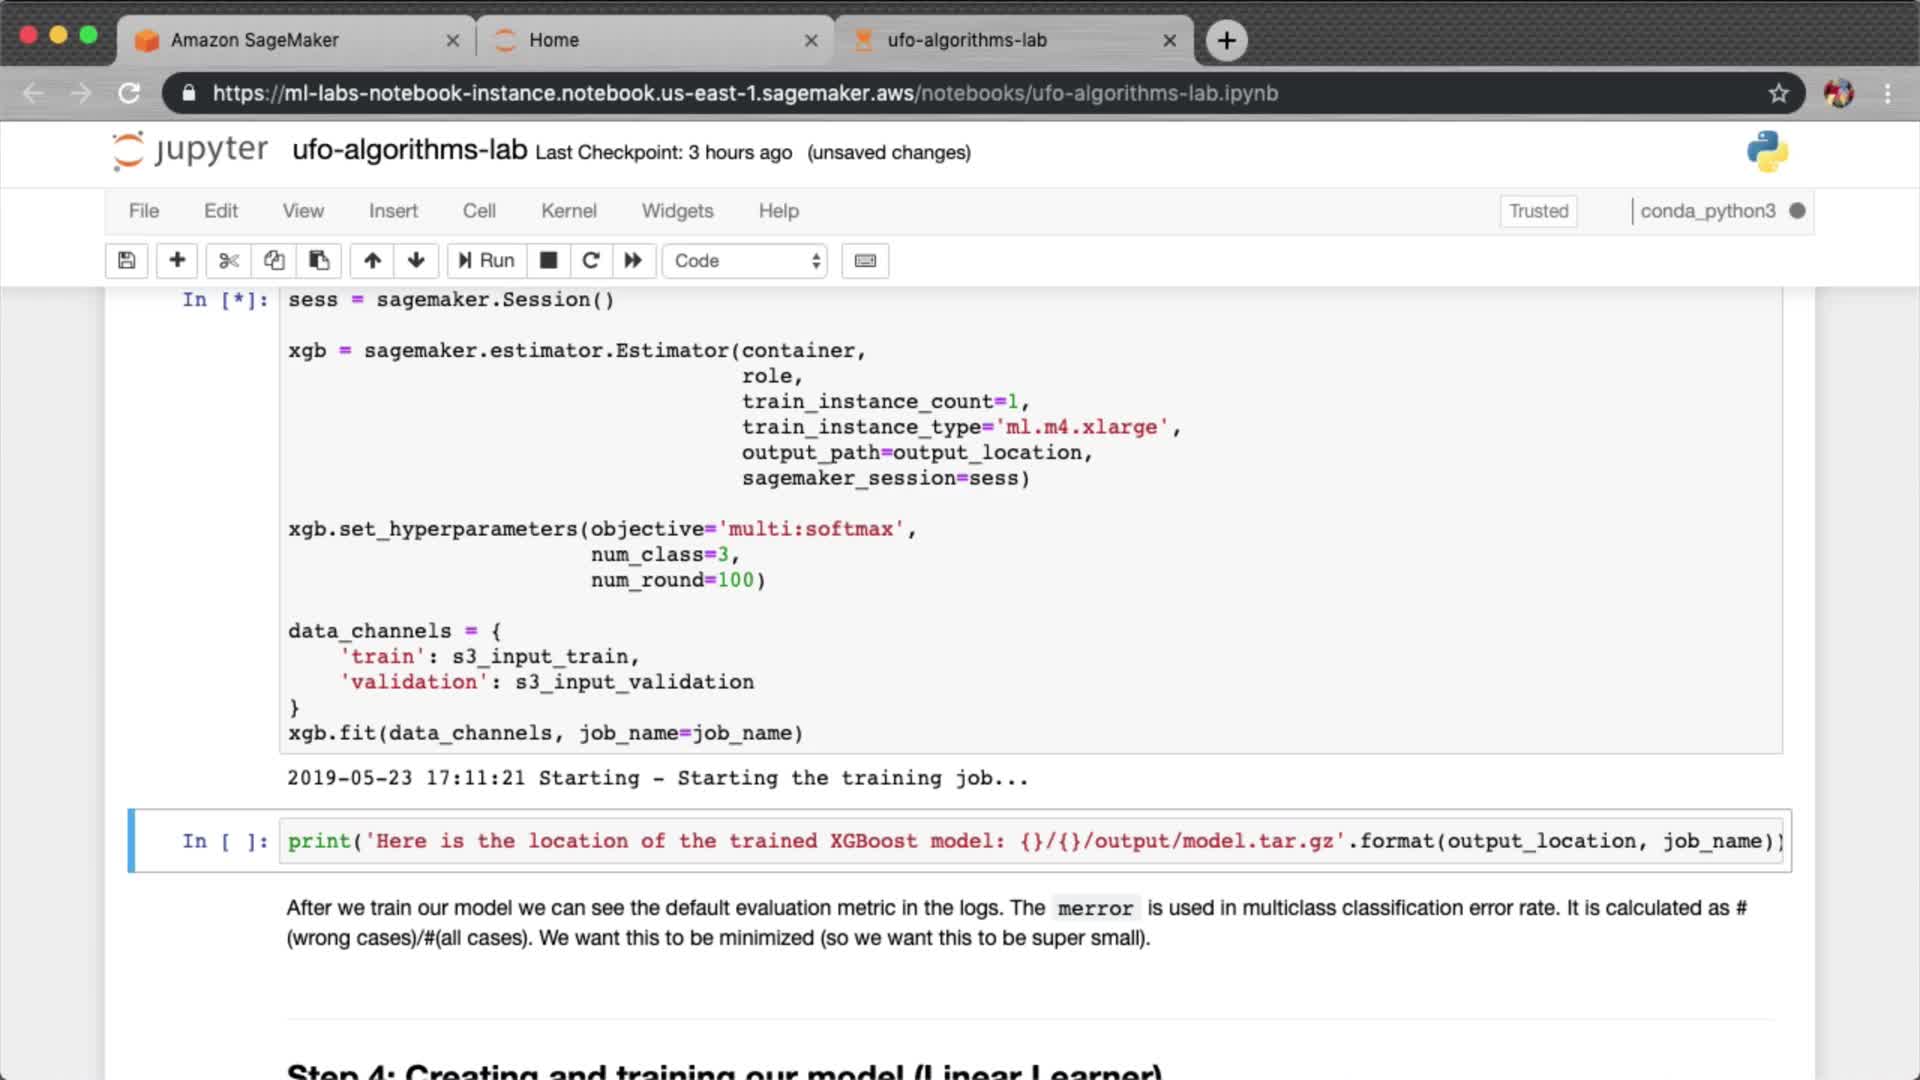
Task: Open the command palette keyboard icon
Action: [x=865, y=261]
